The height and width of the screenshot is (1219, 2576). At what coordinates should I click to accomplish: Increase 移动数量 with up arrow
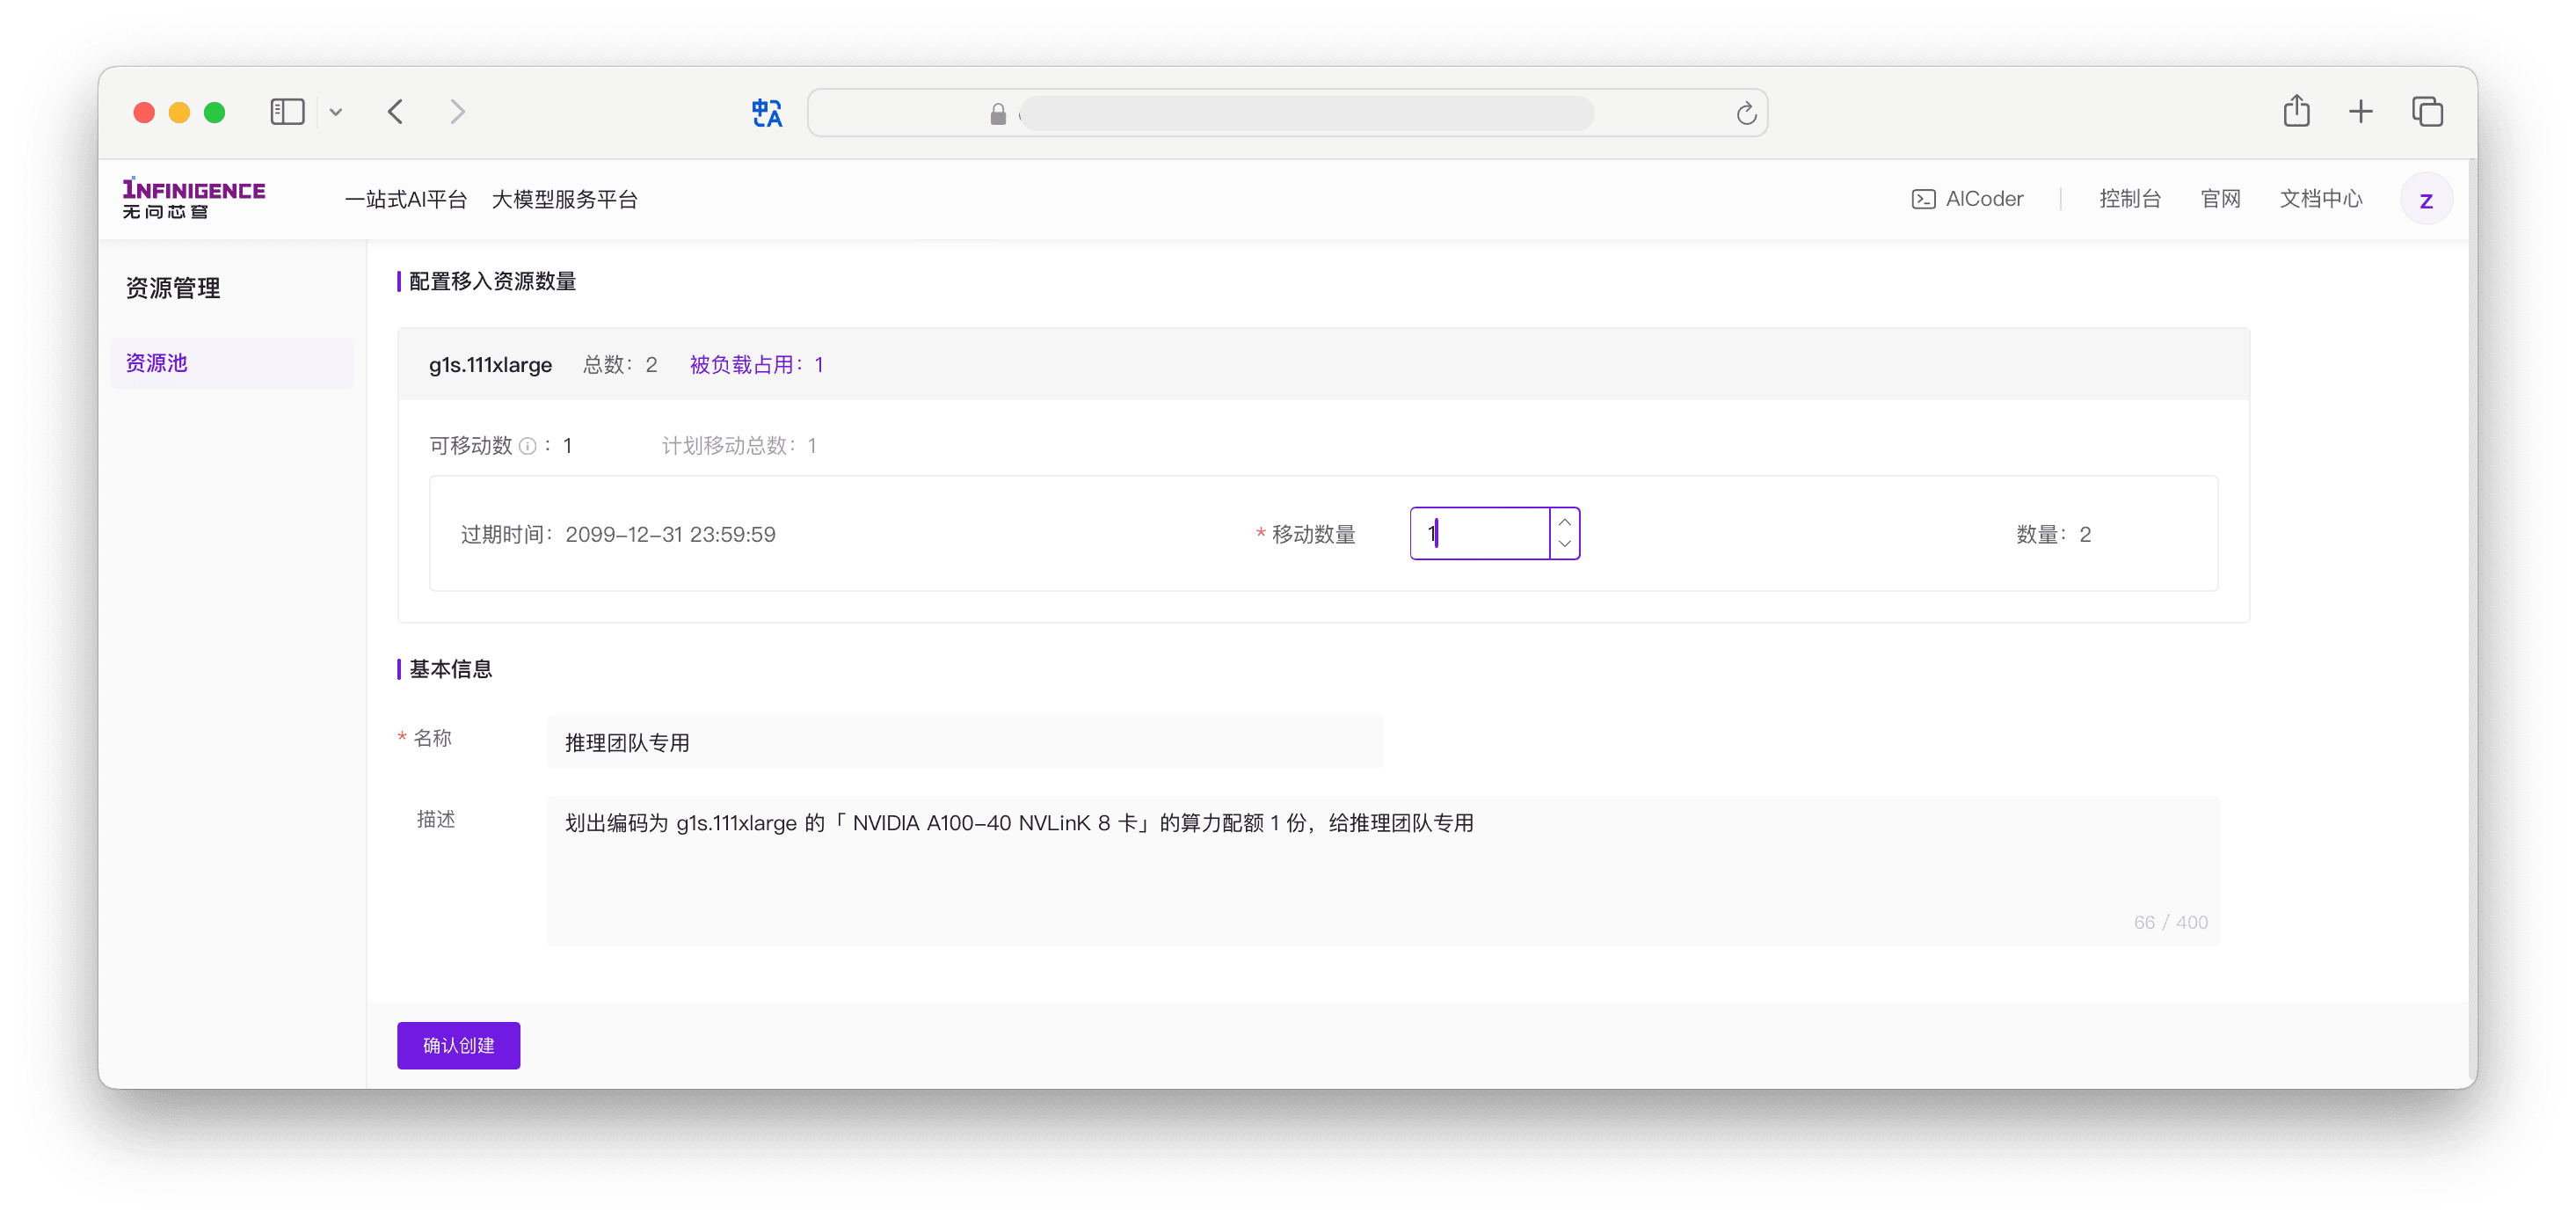tap(1565, 521)
